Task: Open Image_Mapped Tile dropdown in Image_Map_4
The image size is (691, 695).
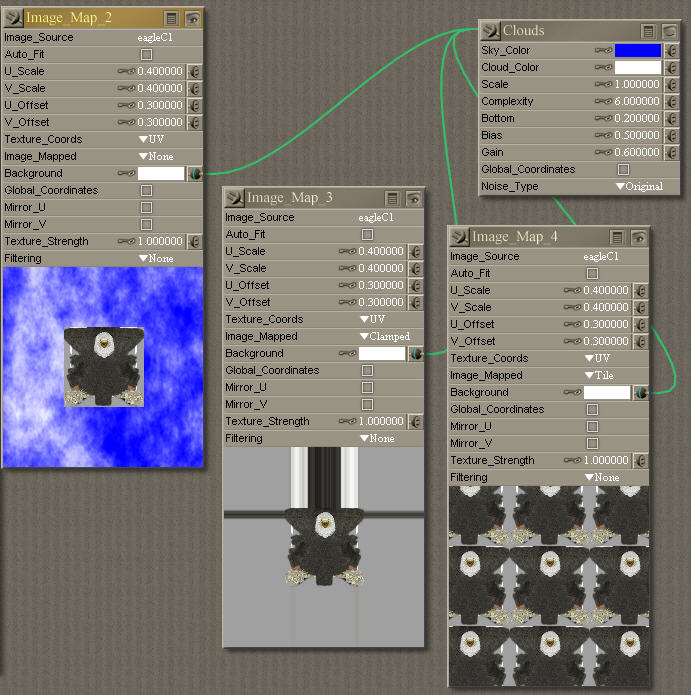Action: [599, 375]
